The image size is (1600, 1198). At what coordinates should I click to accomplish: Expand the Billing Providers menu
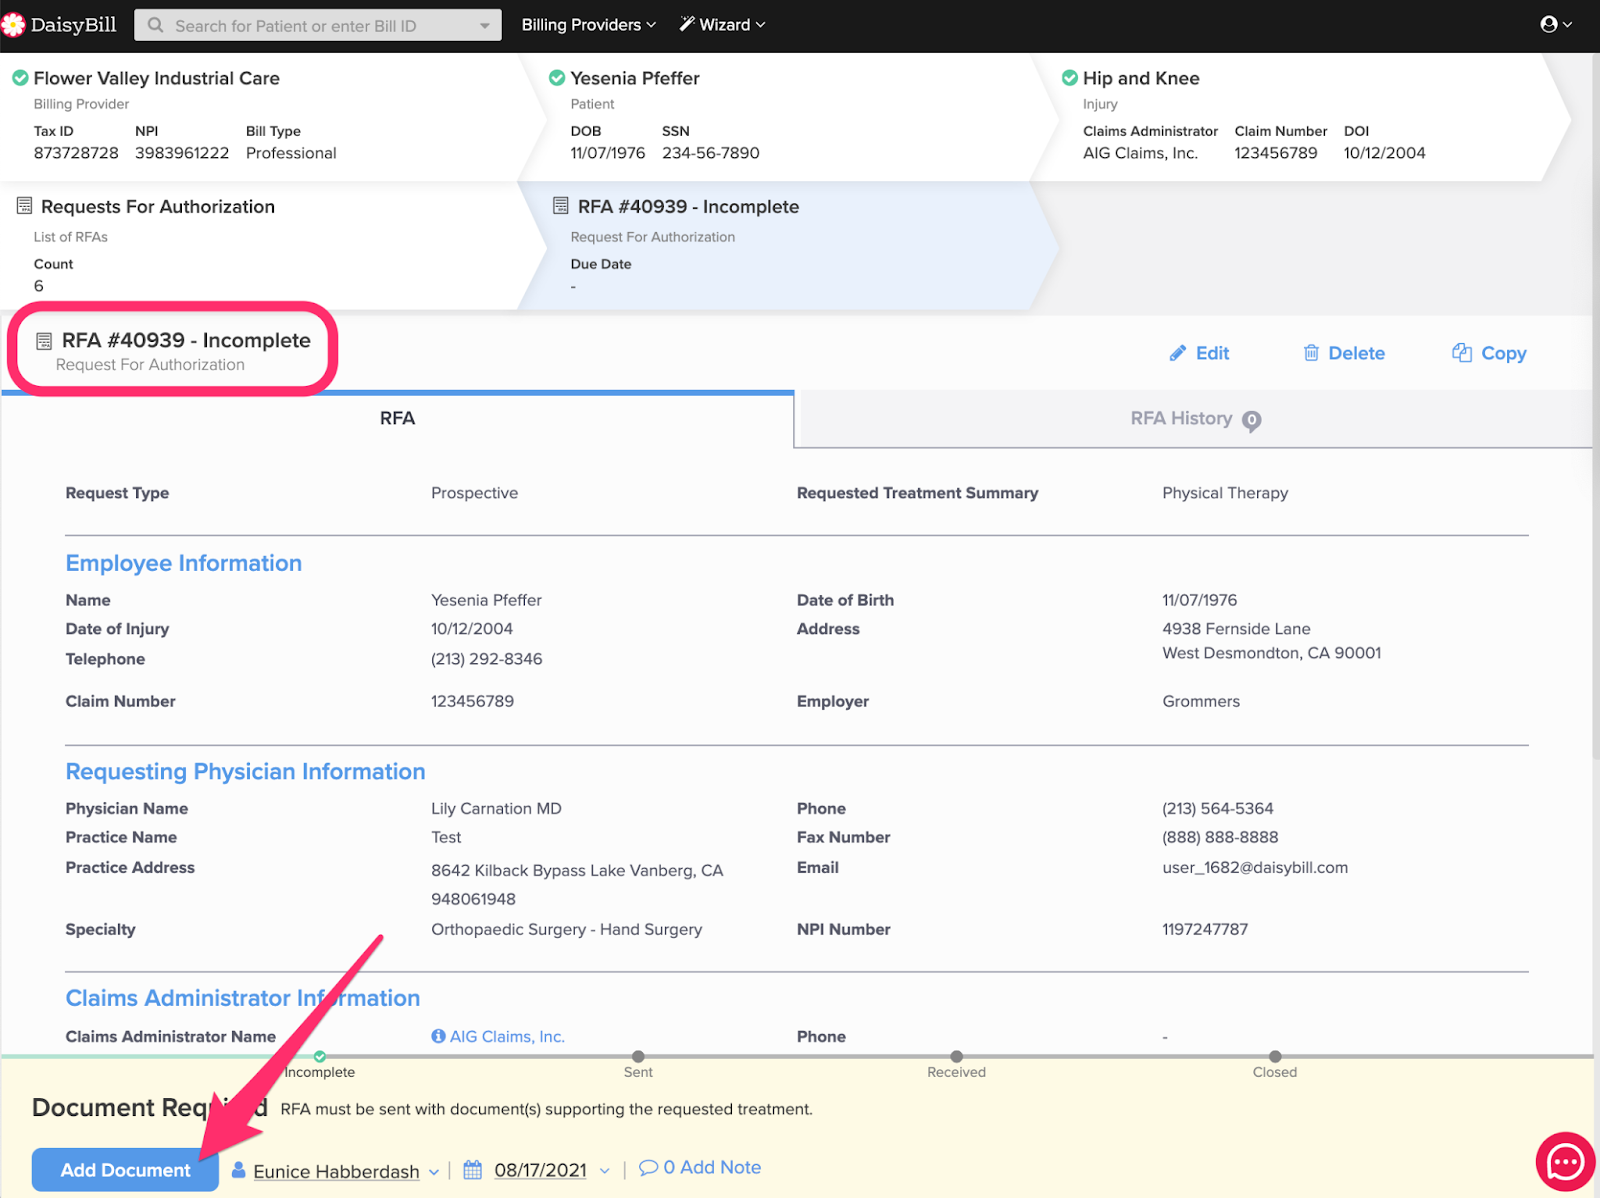click(588, 25)
